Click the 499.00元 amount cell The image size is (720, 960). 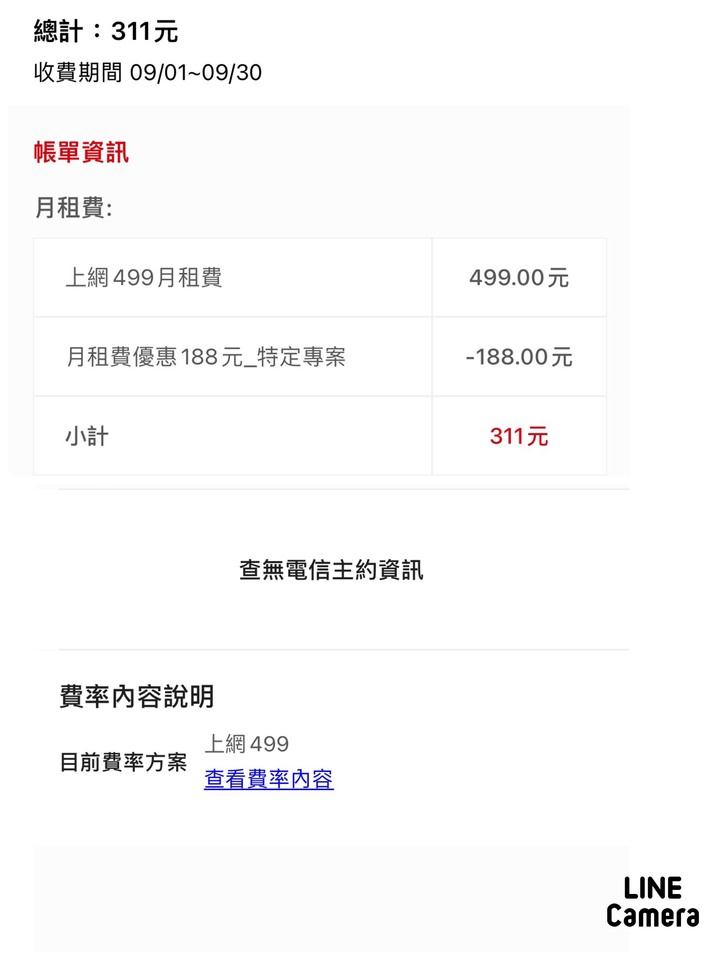point(519,277)
